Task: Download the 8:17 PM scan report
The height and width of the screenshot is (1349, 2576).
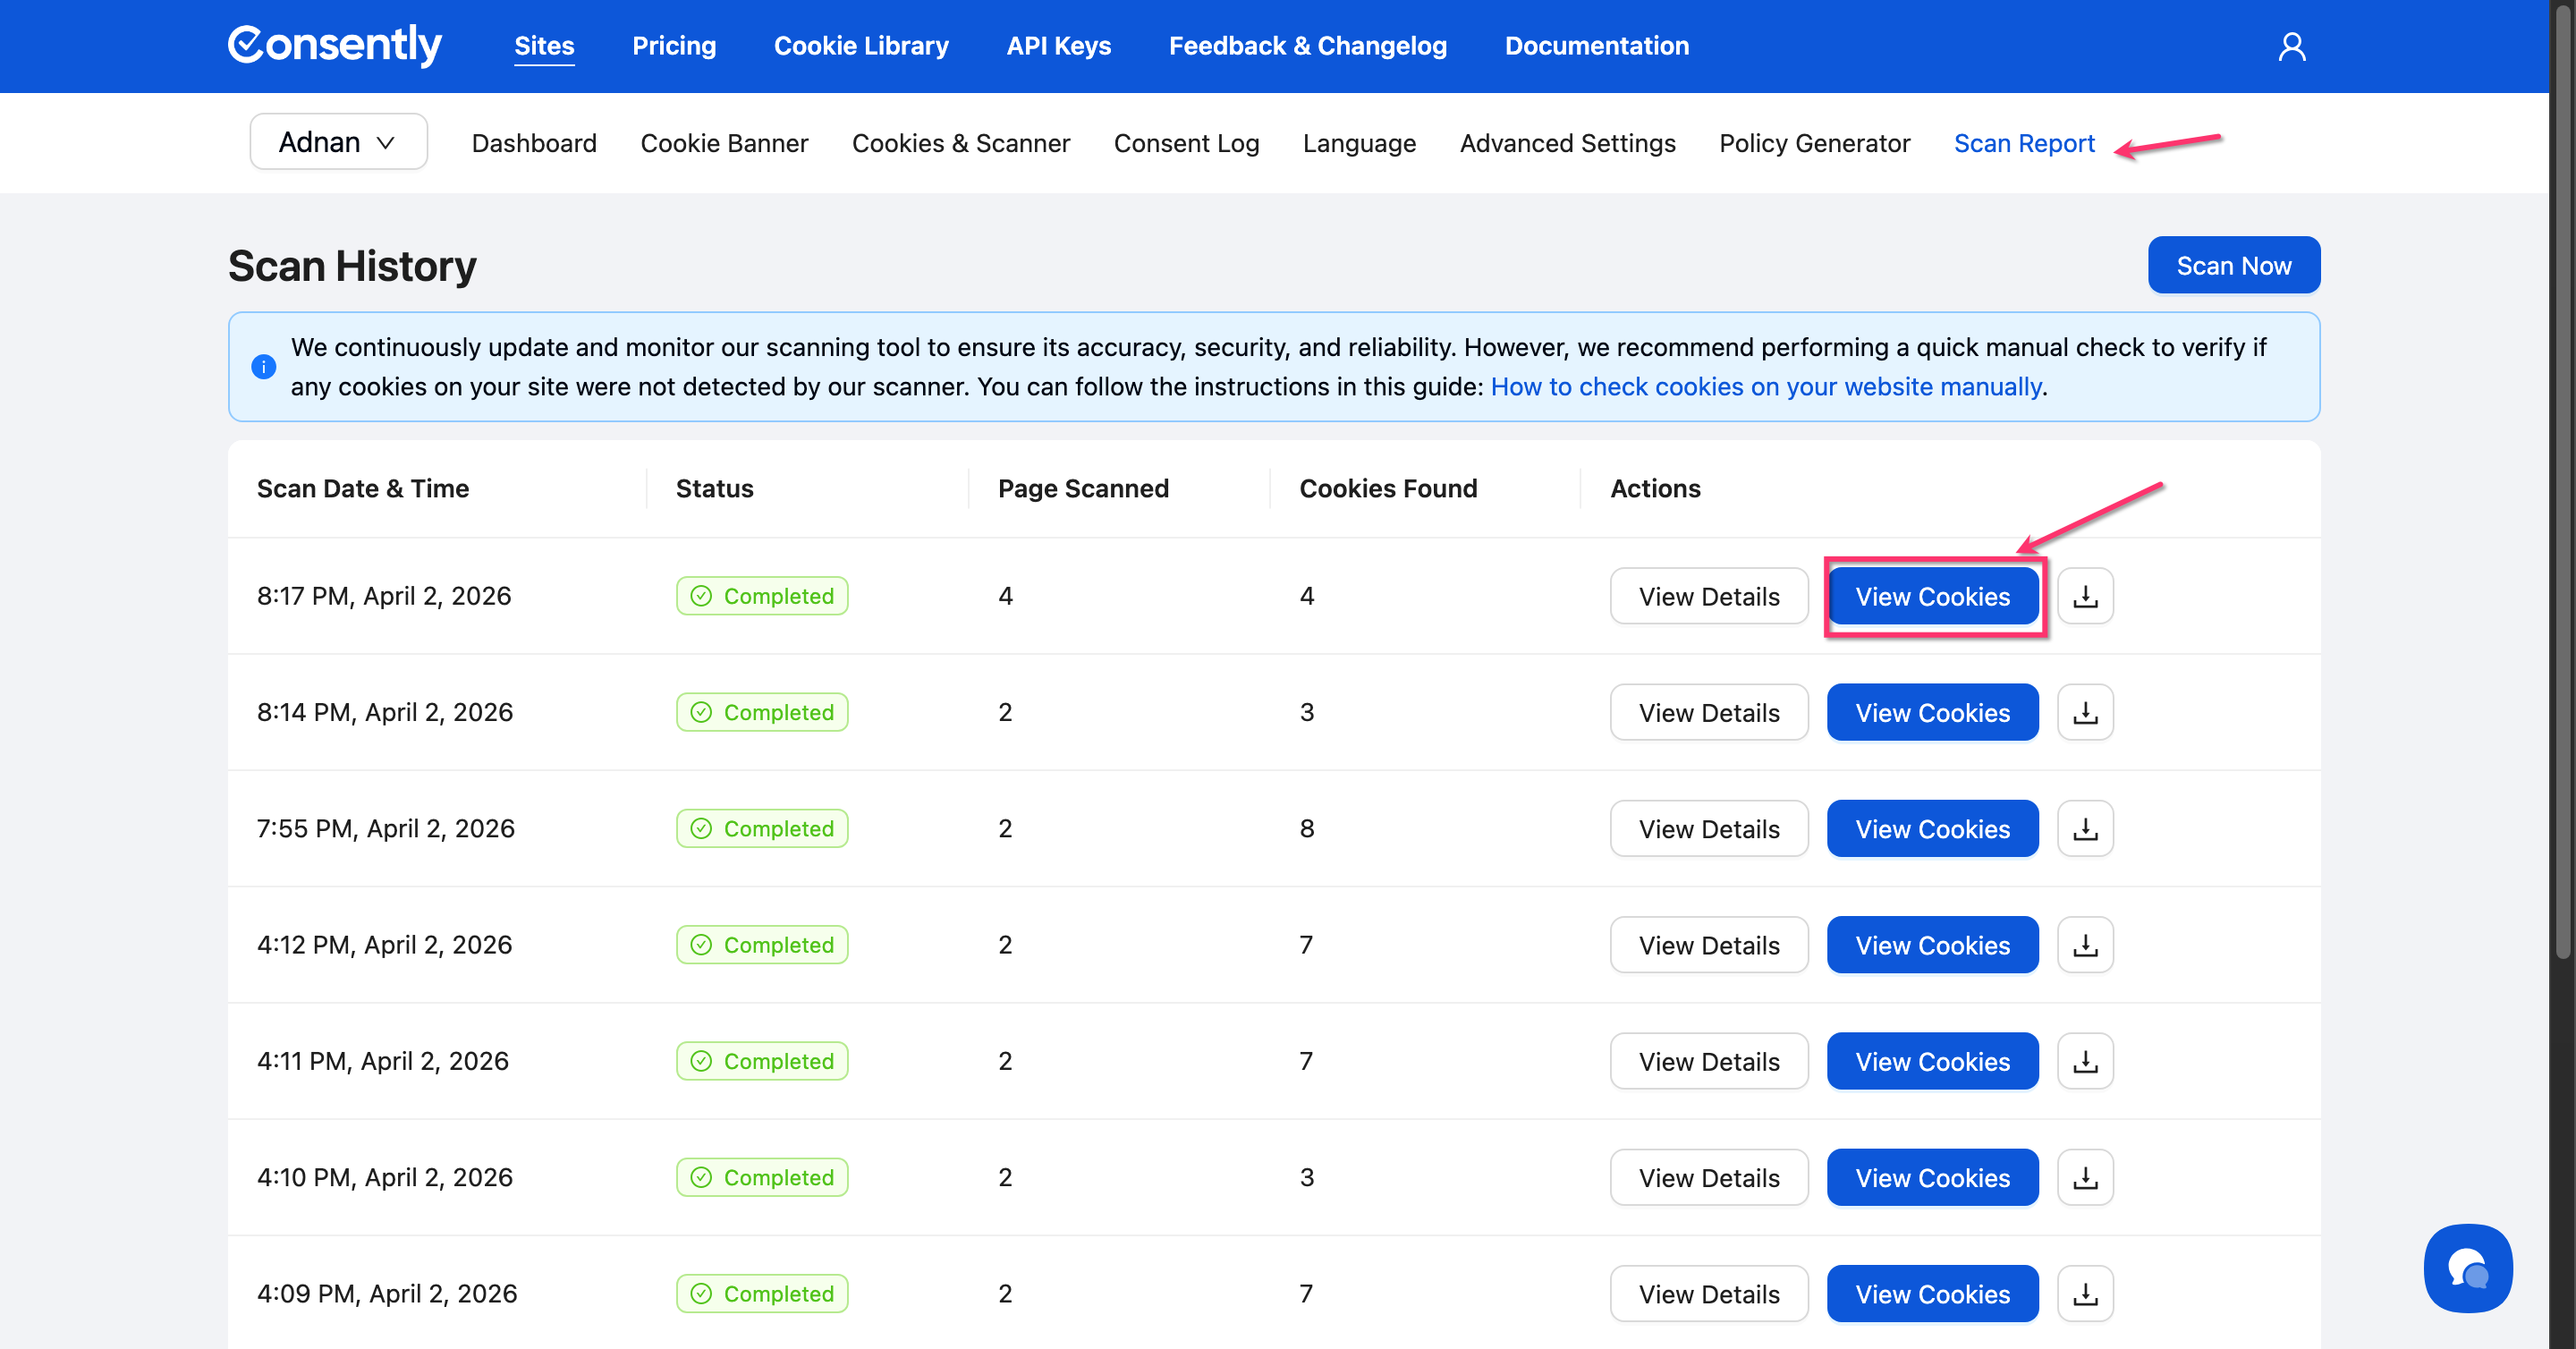Action: (2085, 596)
